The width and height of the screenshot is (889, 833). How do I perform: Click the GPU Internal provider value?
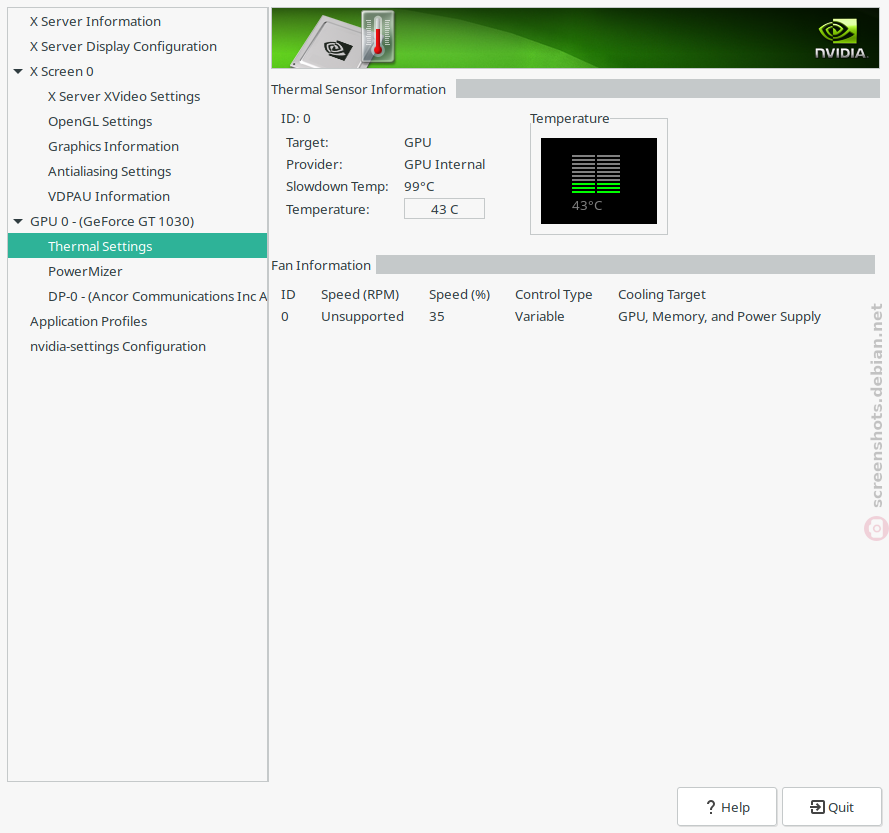point(444,164)
